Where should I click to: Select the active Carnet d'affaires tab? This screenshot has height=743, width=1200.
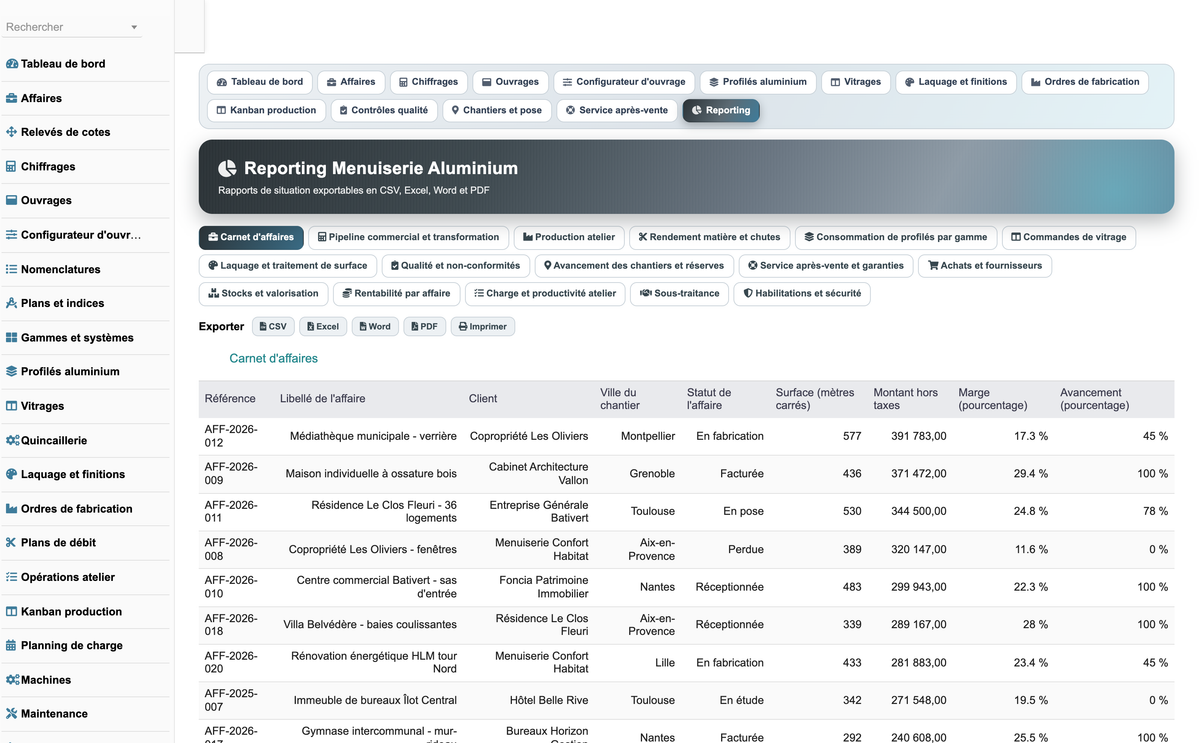pos(251,237)
